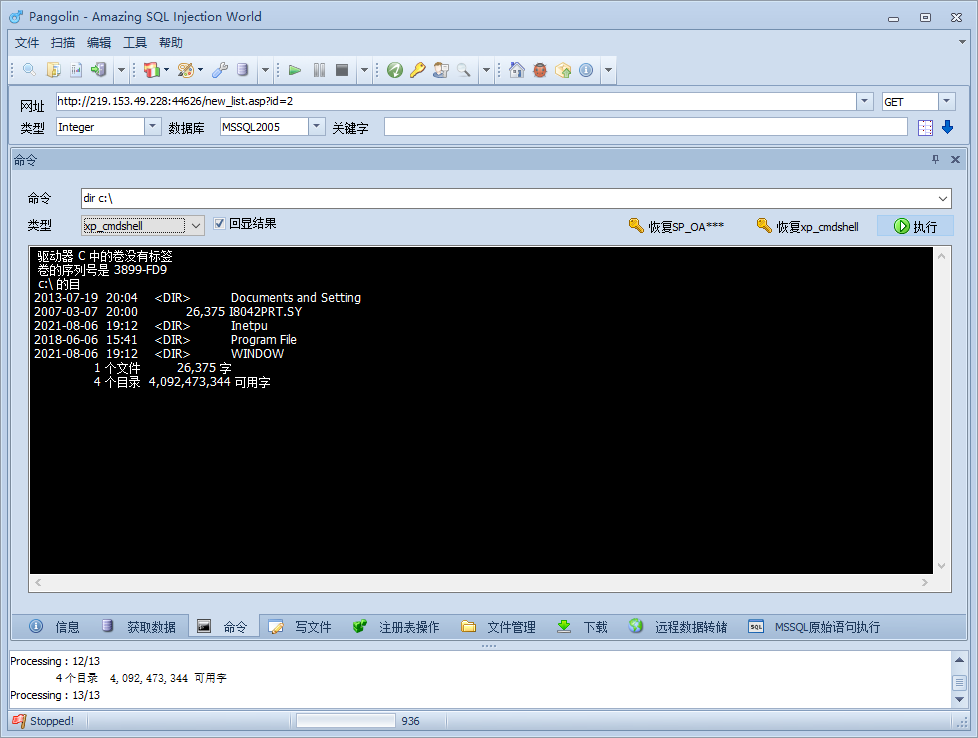The width and height of the screenshot is (978, 738).
Task: Switch to the 信息 tab
Action: pyautogui.click(x=55, y=626)
